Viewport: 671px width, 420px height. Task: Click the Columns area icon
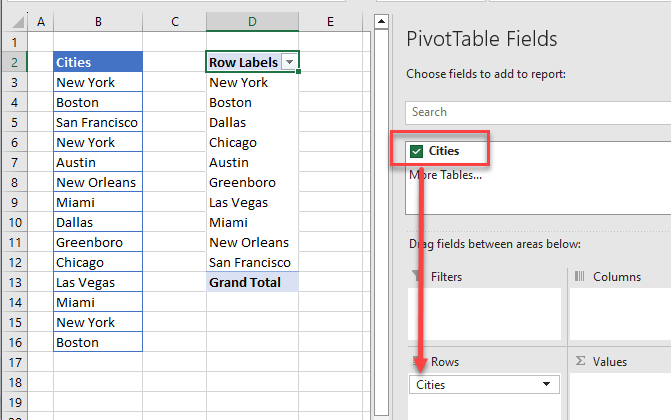point(578,277)
